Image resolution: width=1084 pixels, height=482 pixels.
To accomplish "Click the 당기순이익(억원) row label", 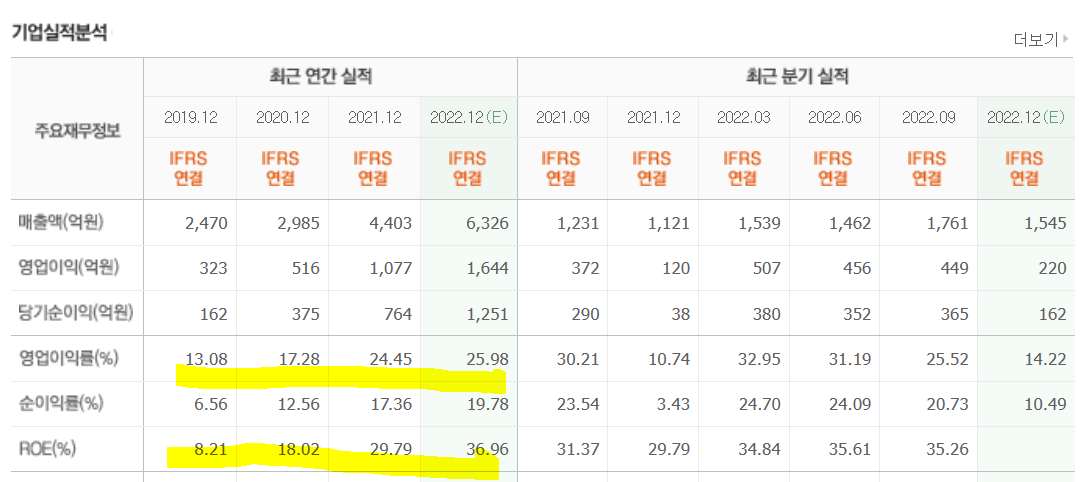I will point(75,313).
